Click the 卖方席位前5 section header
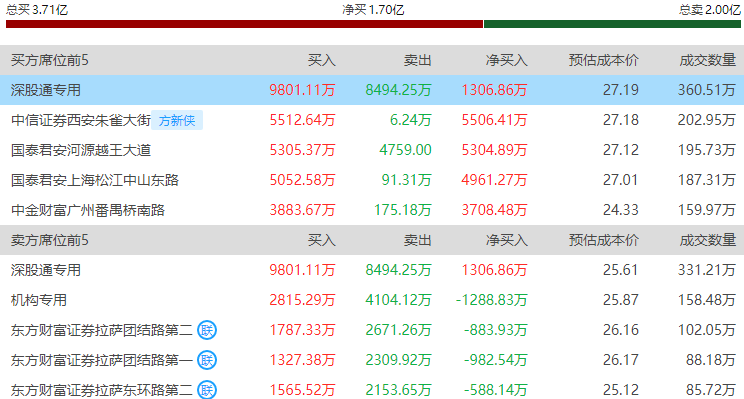This screenshot has width=744, height=399. (x=50, y=240)
